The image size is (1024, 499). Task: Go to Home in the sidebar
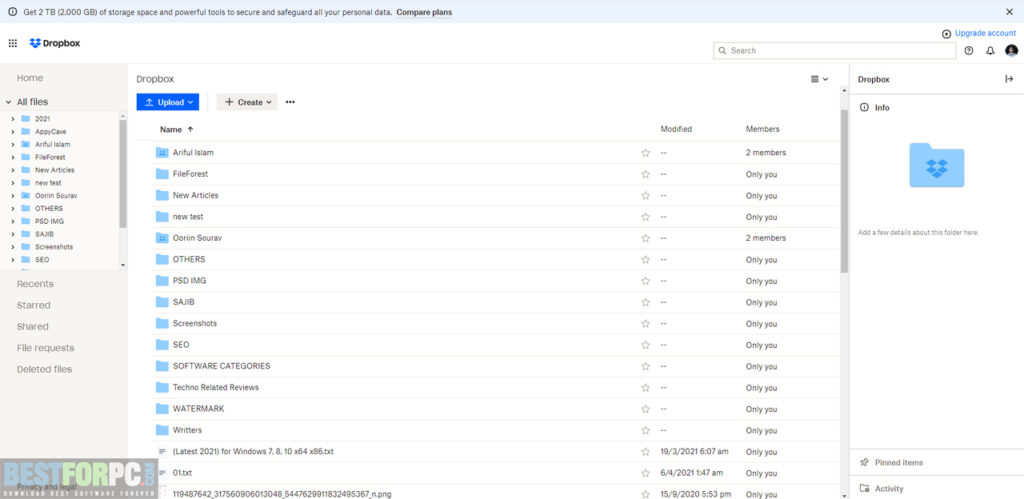pyautogui.click(x=30, y=78)
